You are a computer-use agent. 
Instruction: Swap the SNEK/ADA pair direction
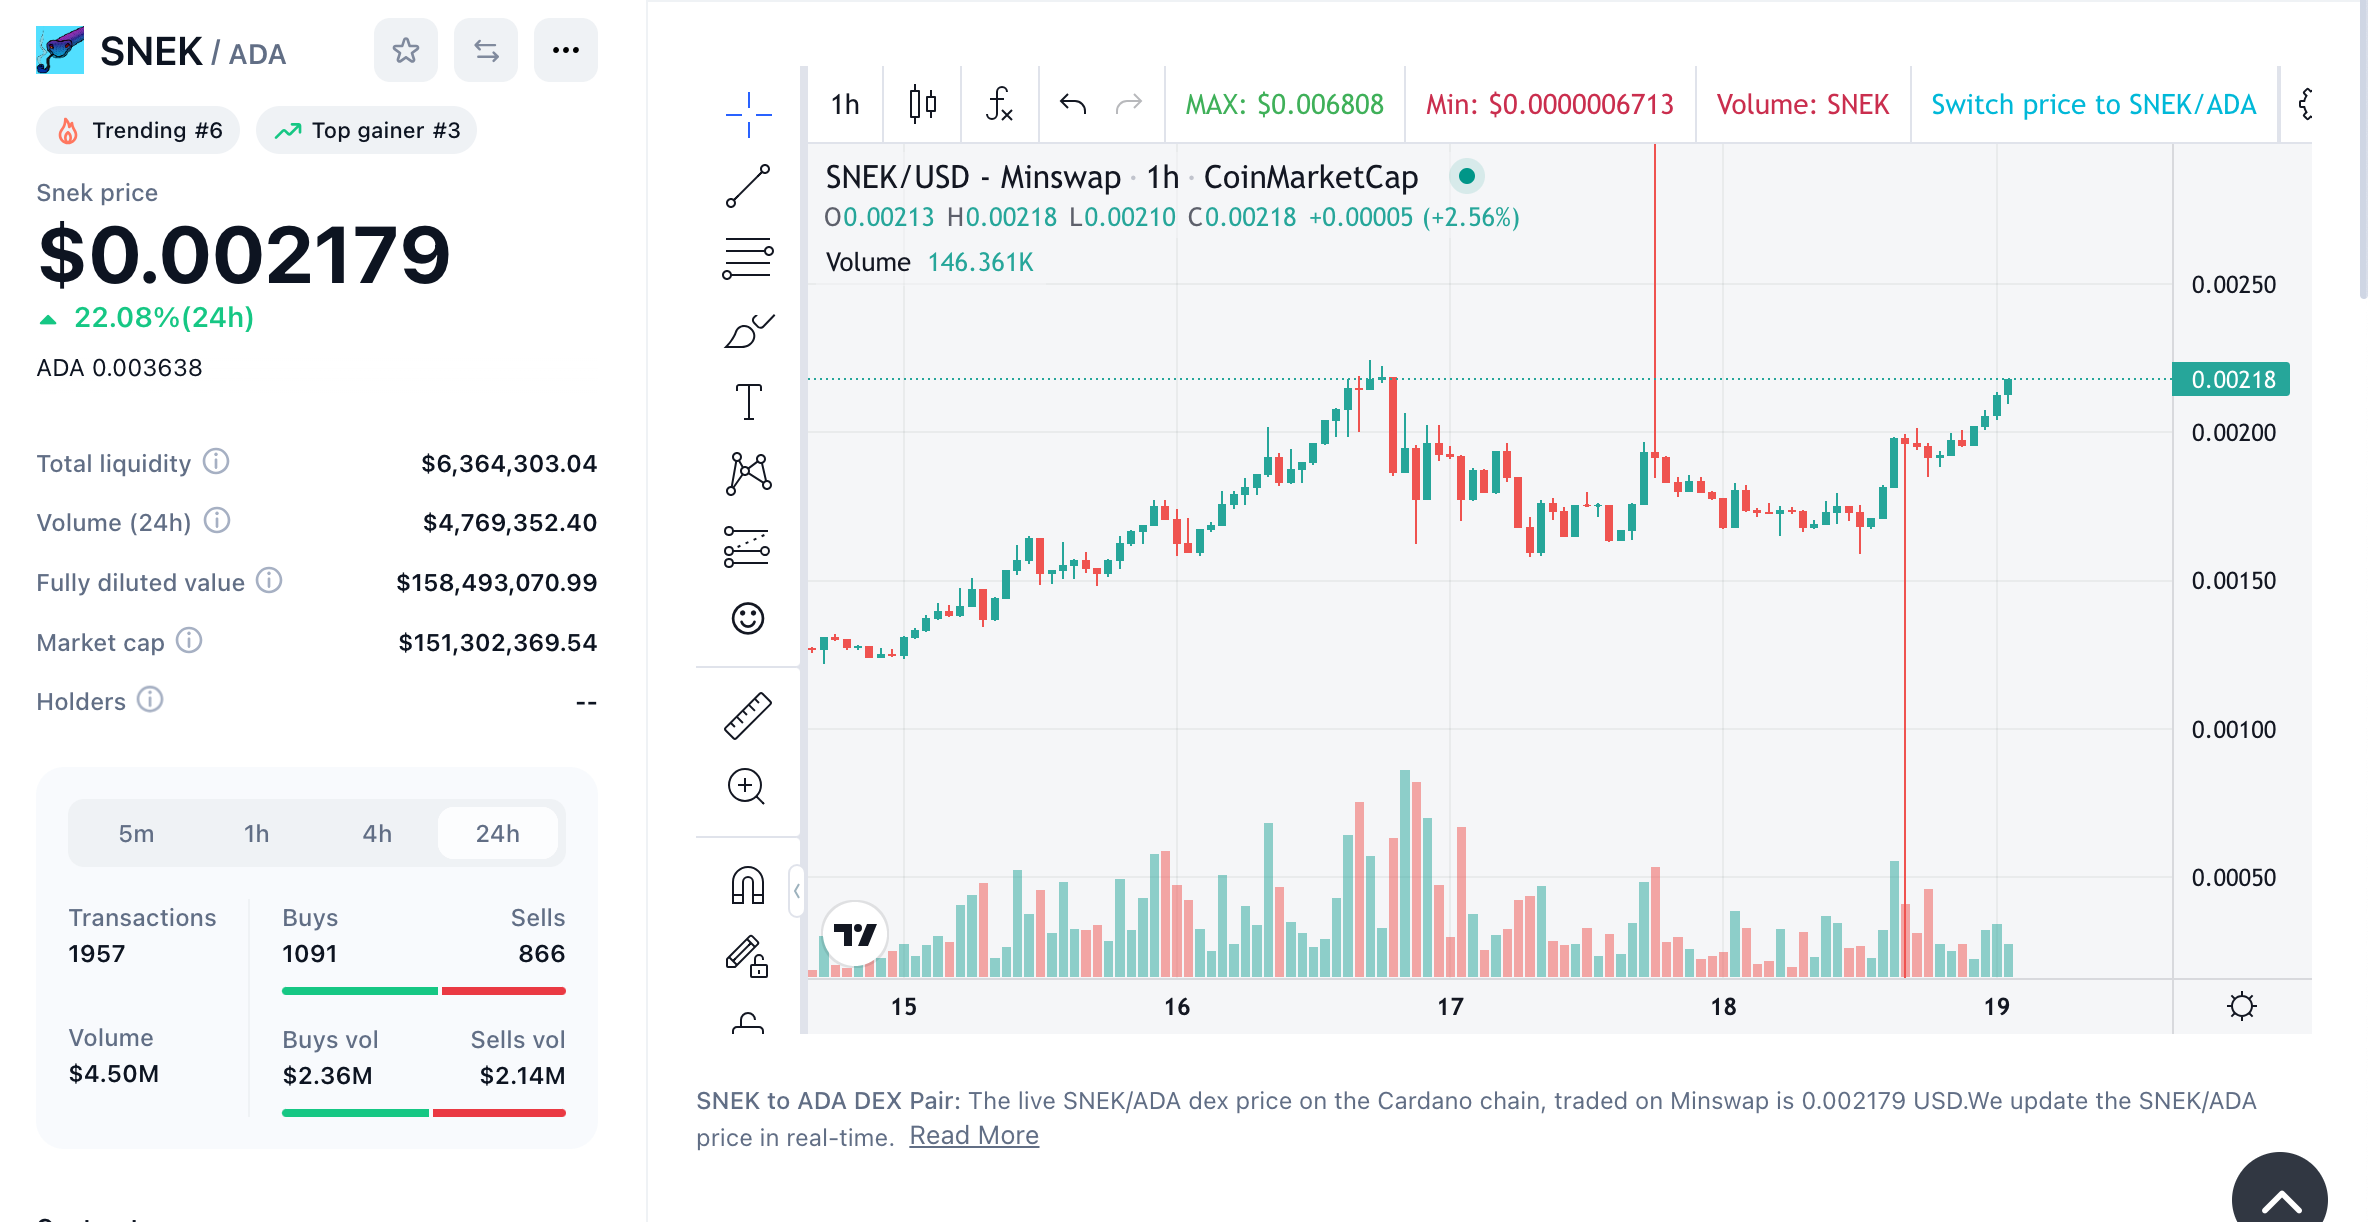point(486,50)
